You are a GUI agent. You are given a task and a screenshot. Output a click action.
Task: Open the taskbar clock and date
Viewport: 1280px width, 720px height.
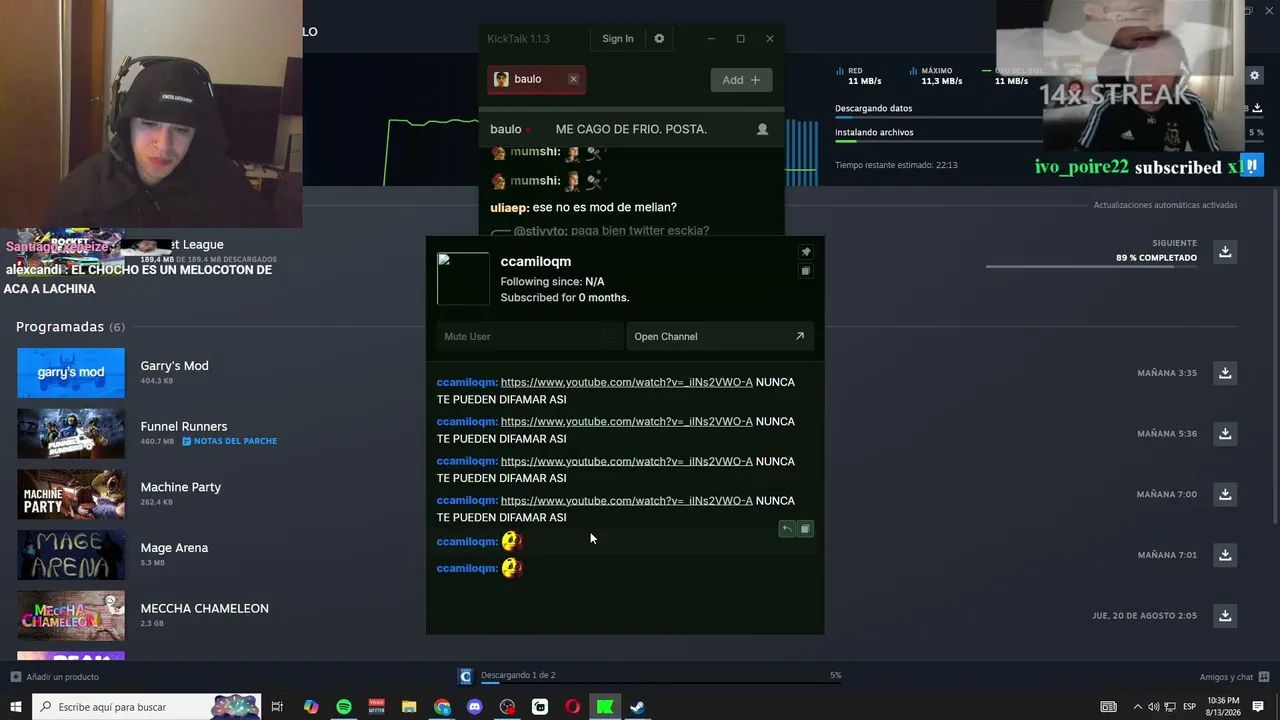1223,707
